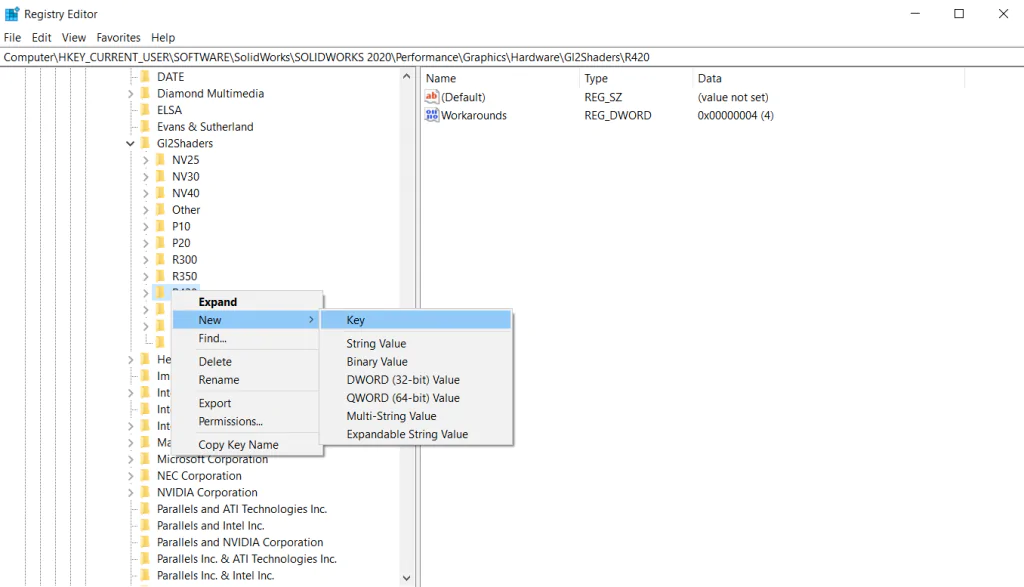
Task: Click the tree scroll down arrow
Action: coord(406,578)
